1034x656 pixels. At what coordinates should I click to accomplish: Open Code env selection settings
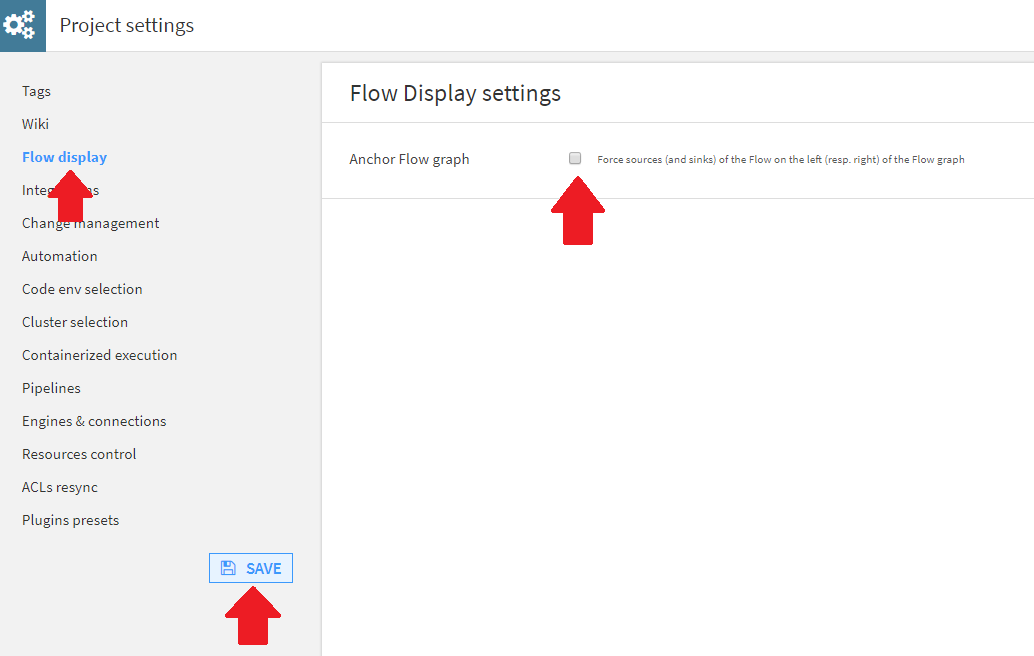click(82, 289)
